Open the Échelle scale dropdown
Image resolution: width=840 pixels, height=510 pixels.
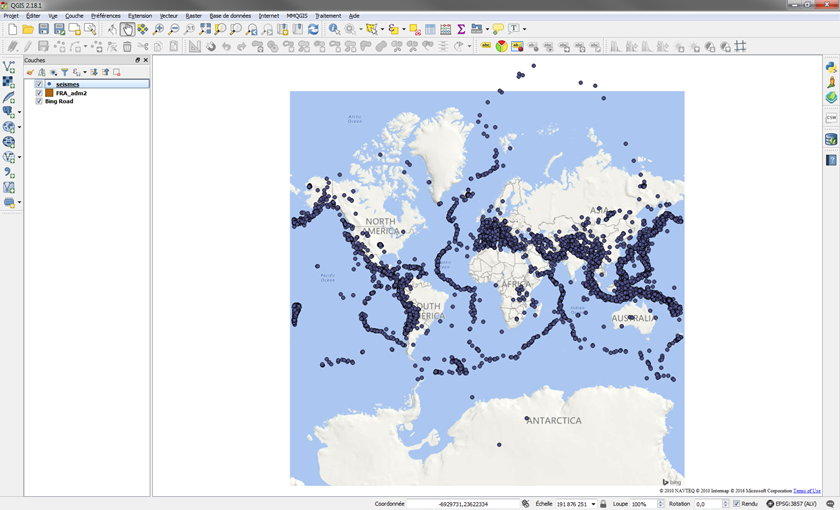tap(593, 504)
